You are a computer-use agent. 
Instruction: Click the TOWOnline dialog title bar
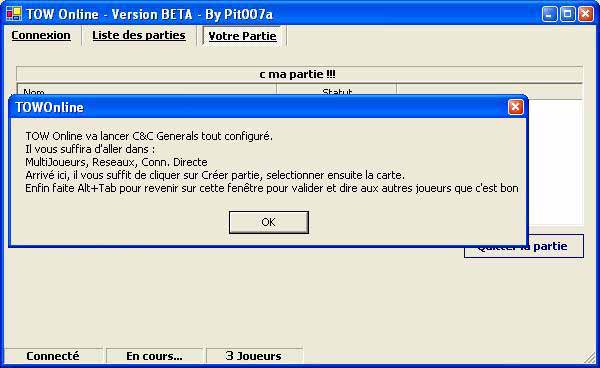[x=260, y=107]
